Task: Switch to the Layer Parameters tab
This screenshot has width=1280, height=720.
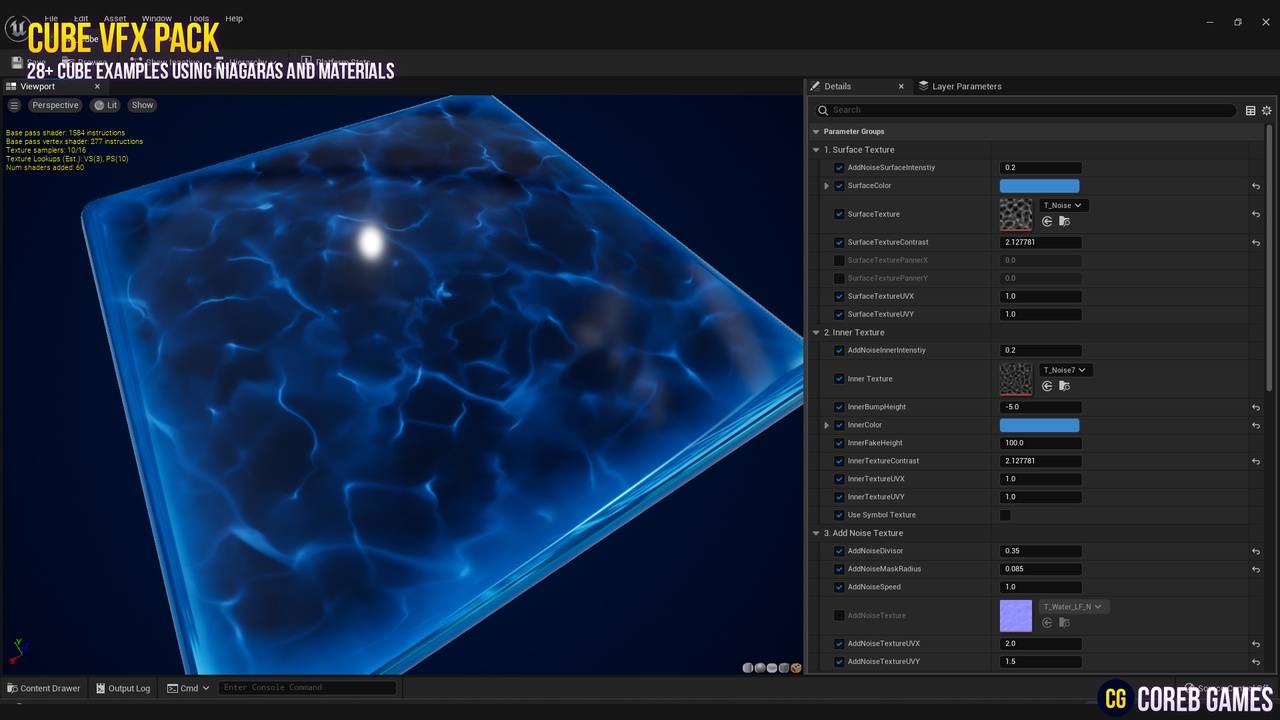Action: point(960,86)
